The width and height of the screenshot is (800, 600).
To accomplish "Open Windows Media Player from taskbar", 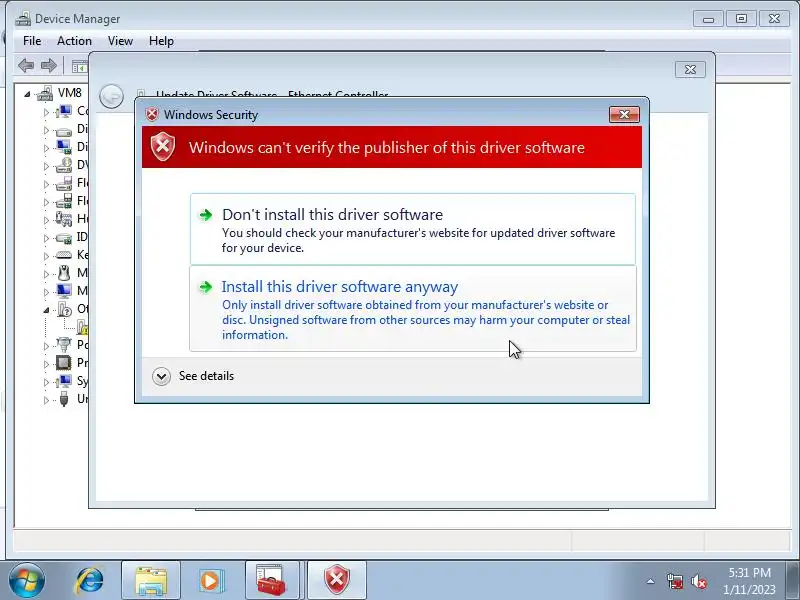I will tap(210, 581).
